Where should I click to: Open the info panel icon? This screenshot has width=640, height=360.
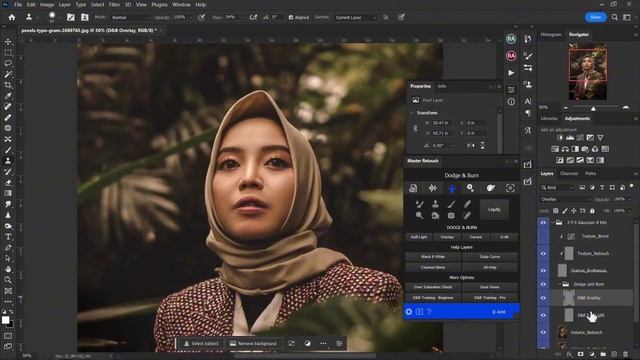tap(511, 102)
